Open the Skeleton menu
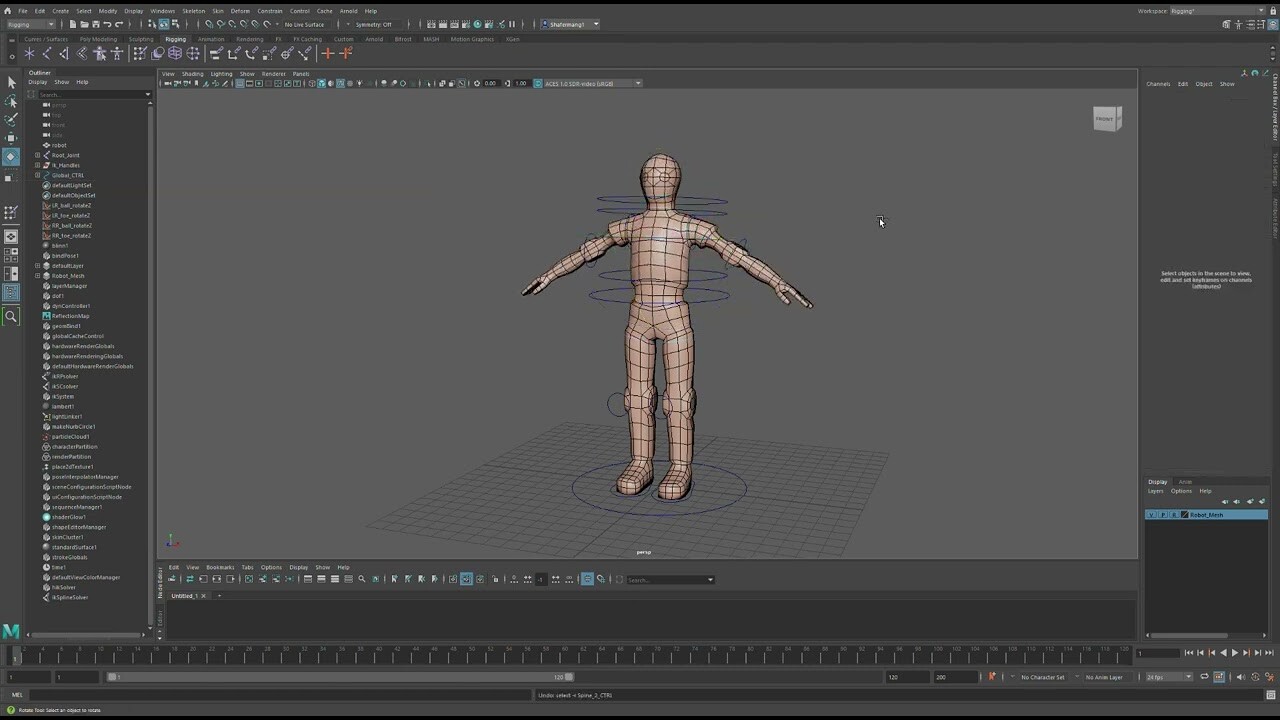Image resolution: width=1280 pixels, height=720 pixels. pos(195,11)
